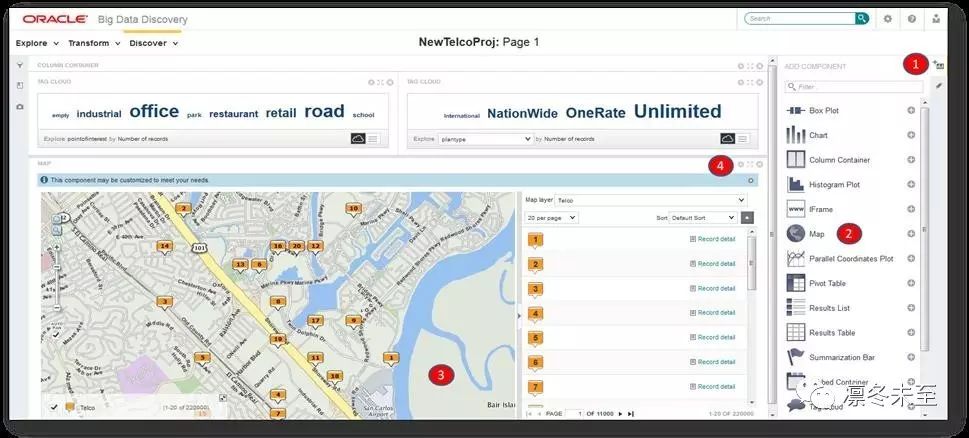Add a Parallel Coordinates Plot with its plus
This screenshot has height=438, width=969.
pyautogui.click(x=911, y=258)
